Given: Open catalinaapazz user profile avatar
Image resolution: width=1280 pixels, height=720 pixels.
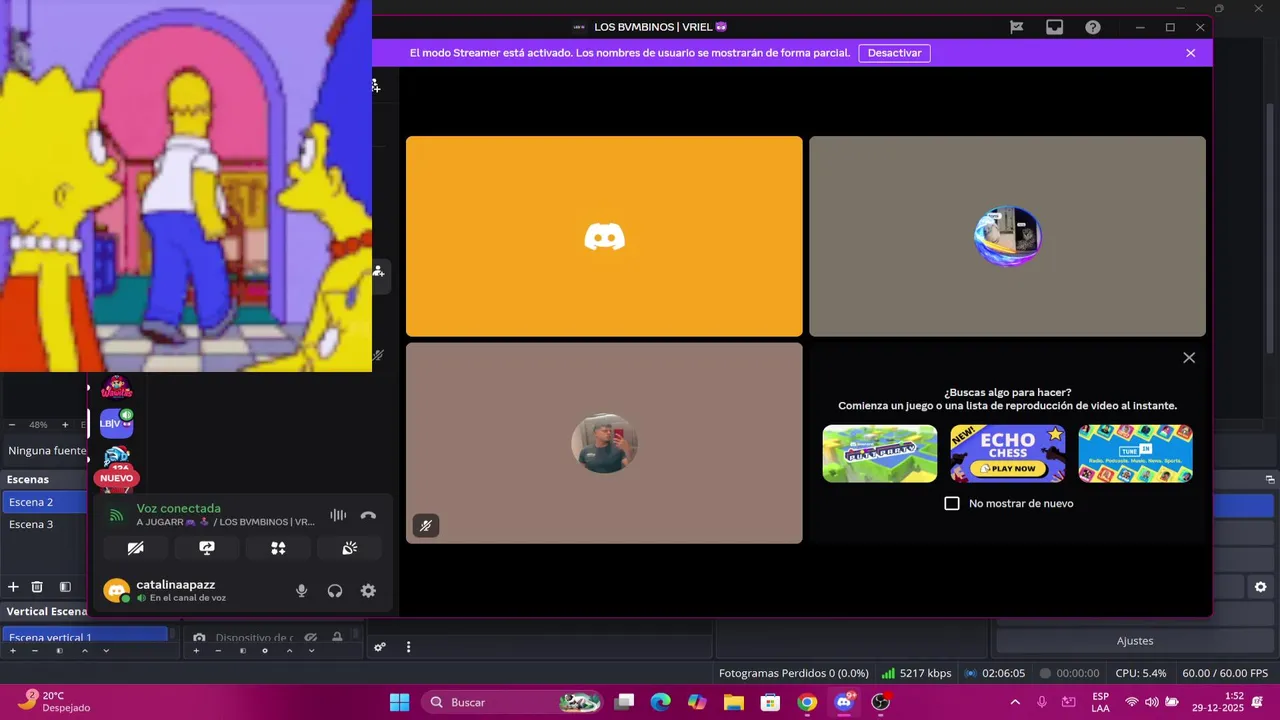Looking at the screenshot, I should click(117, 591).
